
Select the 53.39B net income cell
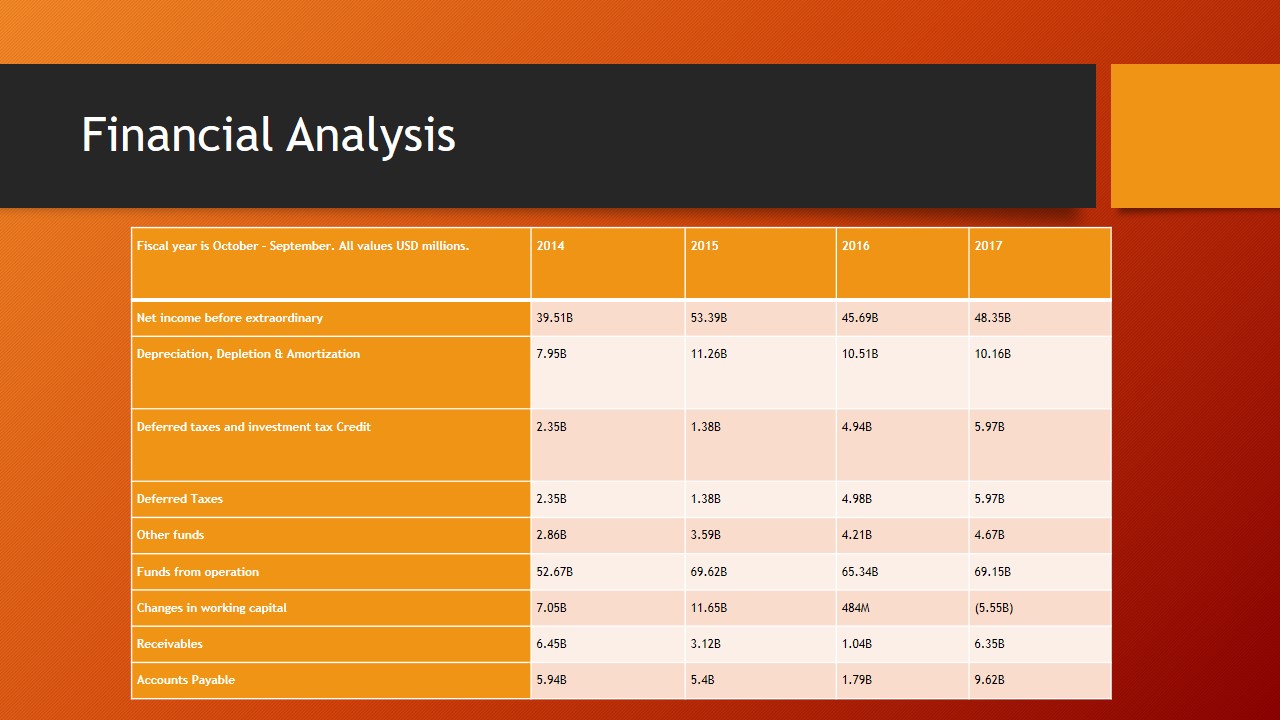(x=709, y=318)
